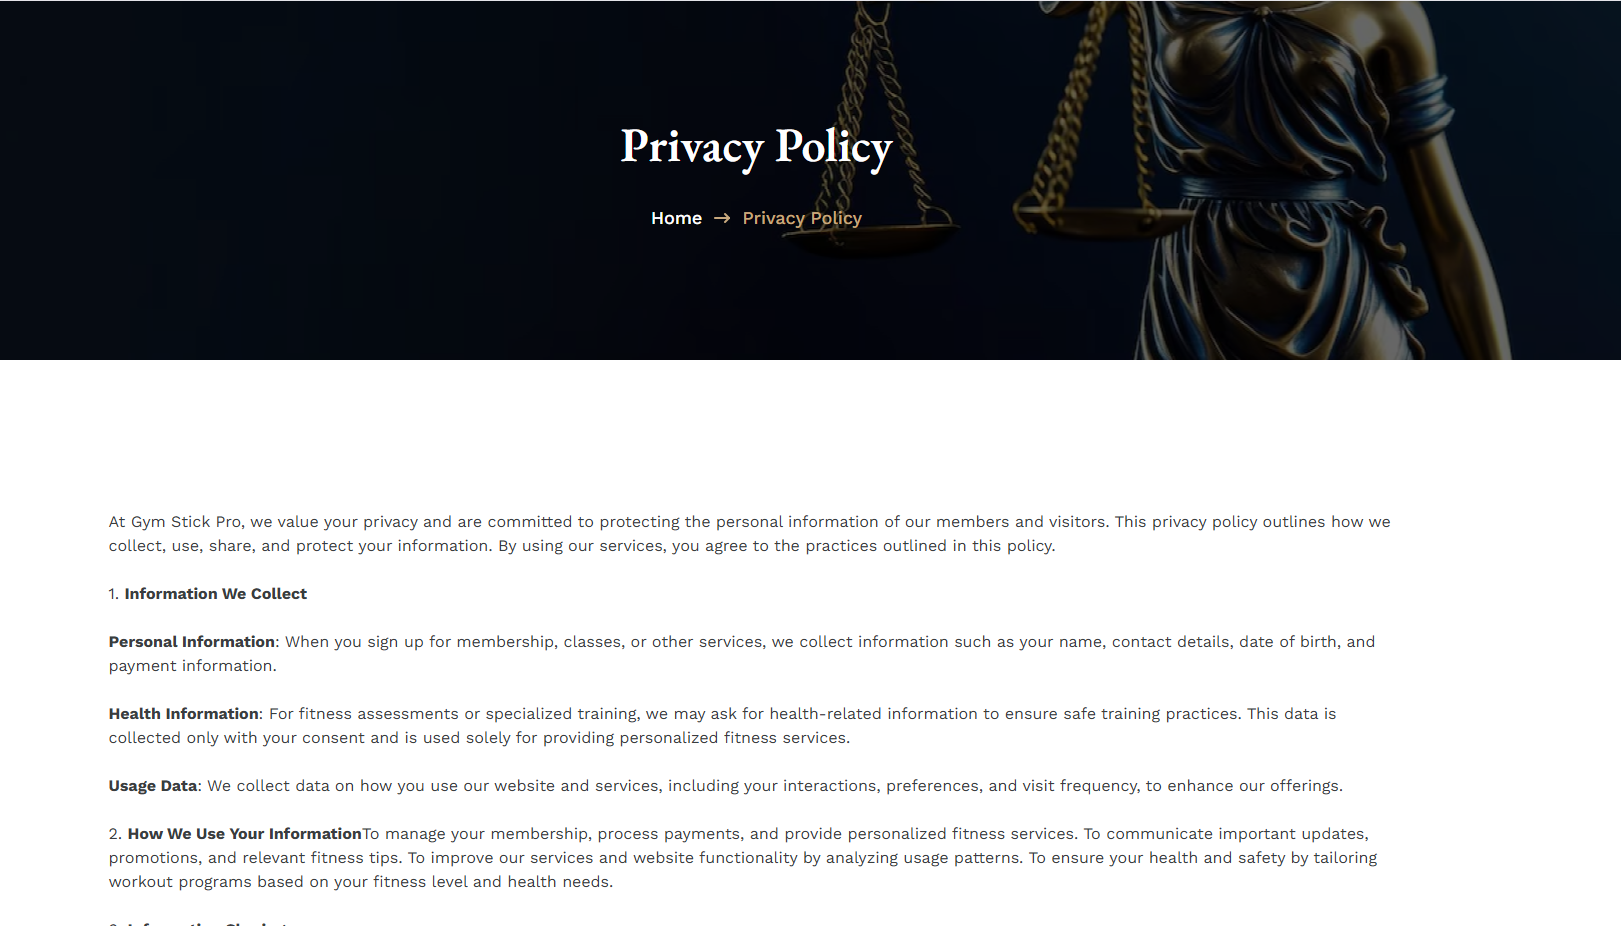This screenshot has width=1621, height=926.
Task: Open the Home breadcrumb link
Action: [x=676, y=218]
